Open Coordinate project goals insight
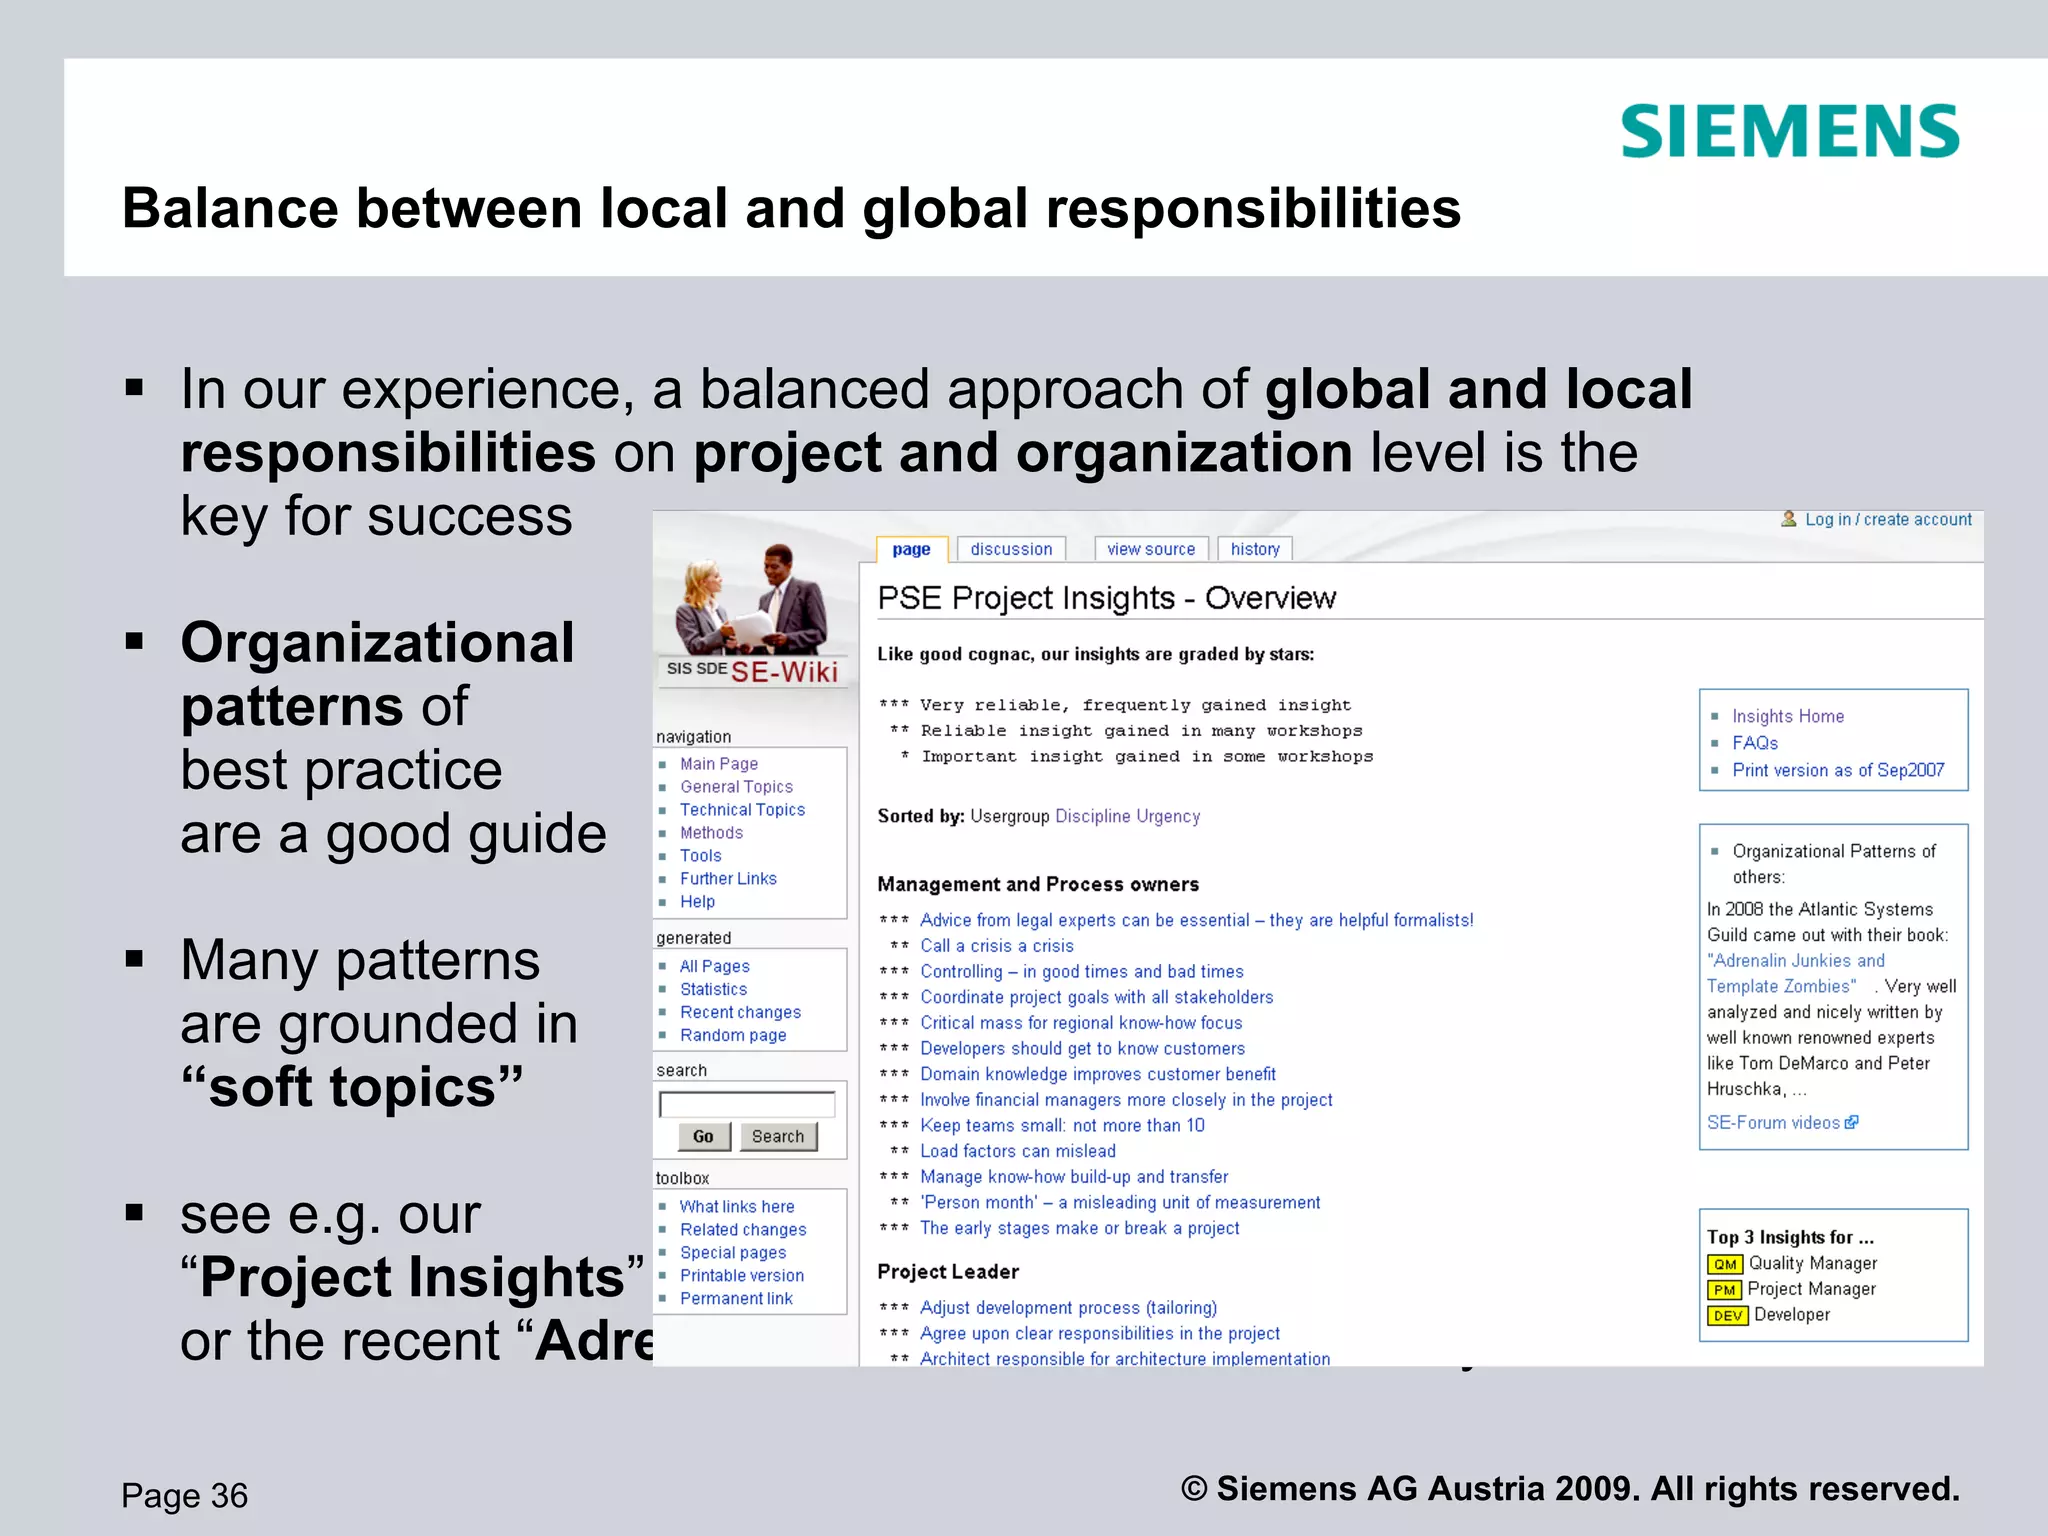This screenshot has height=1536, width=2048. point(1097,997)
